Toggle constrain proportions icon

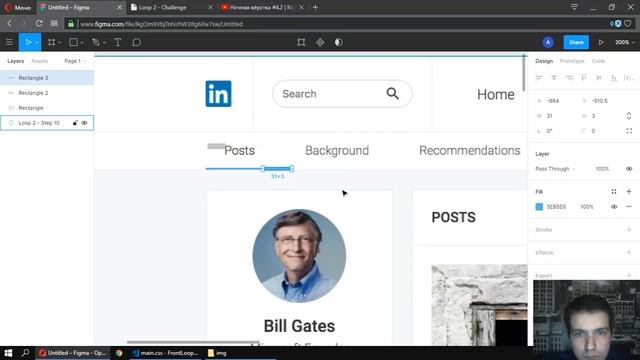click(629, 116)
